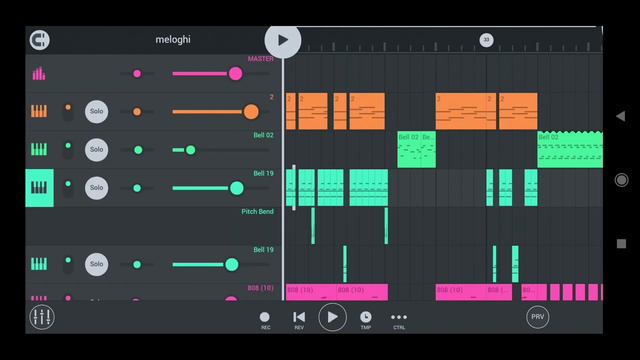Viewport: 640px width, 360px height.
Task: Select the widest Bell 19 clip in the highlighted track
Action: (369, 188)
